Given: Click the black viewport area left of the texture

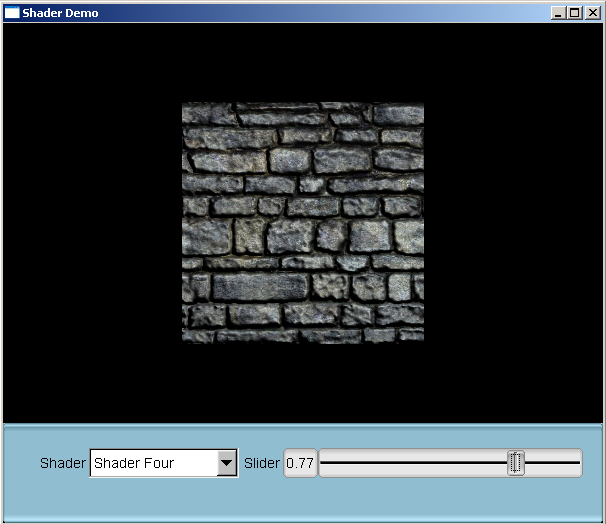Looking at the screenshot, I should 90,222.
